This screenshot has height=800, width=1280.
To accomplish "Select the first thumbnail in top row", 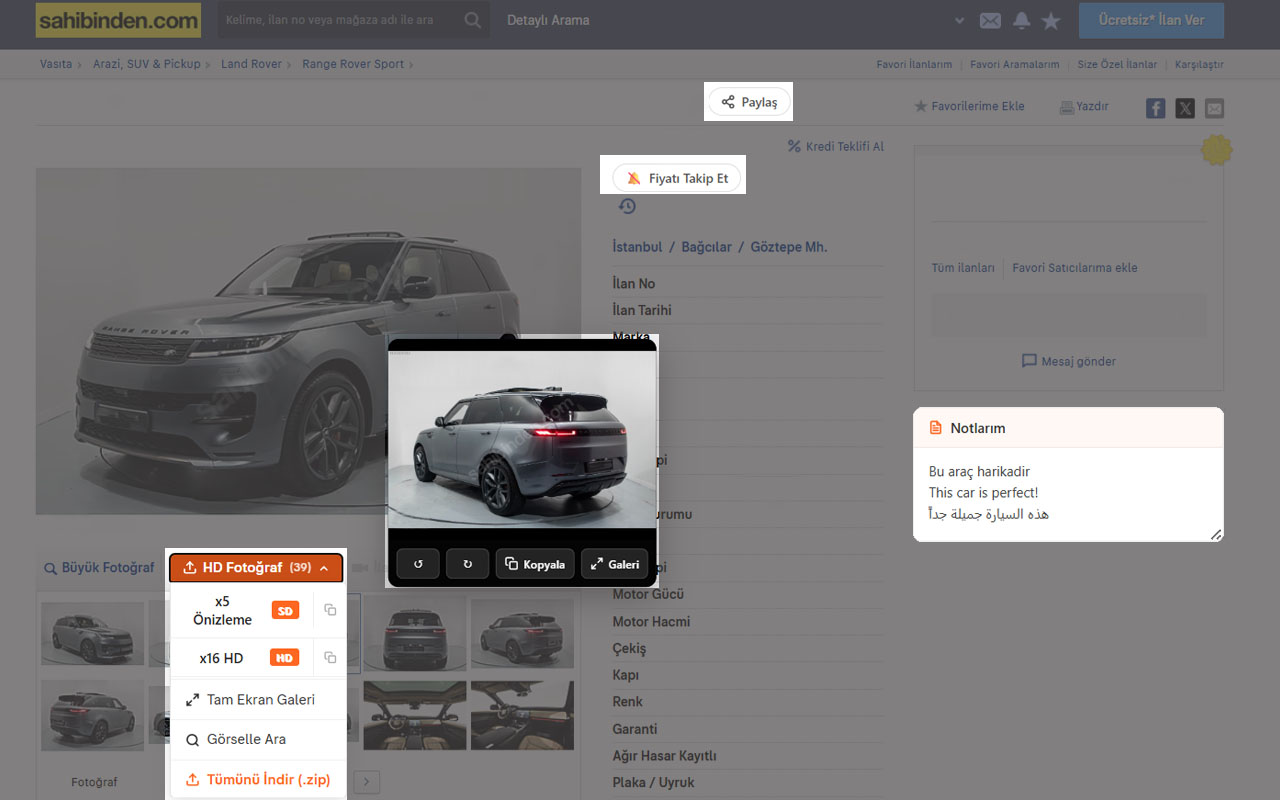I will tap(92, 634).
